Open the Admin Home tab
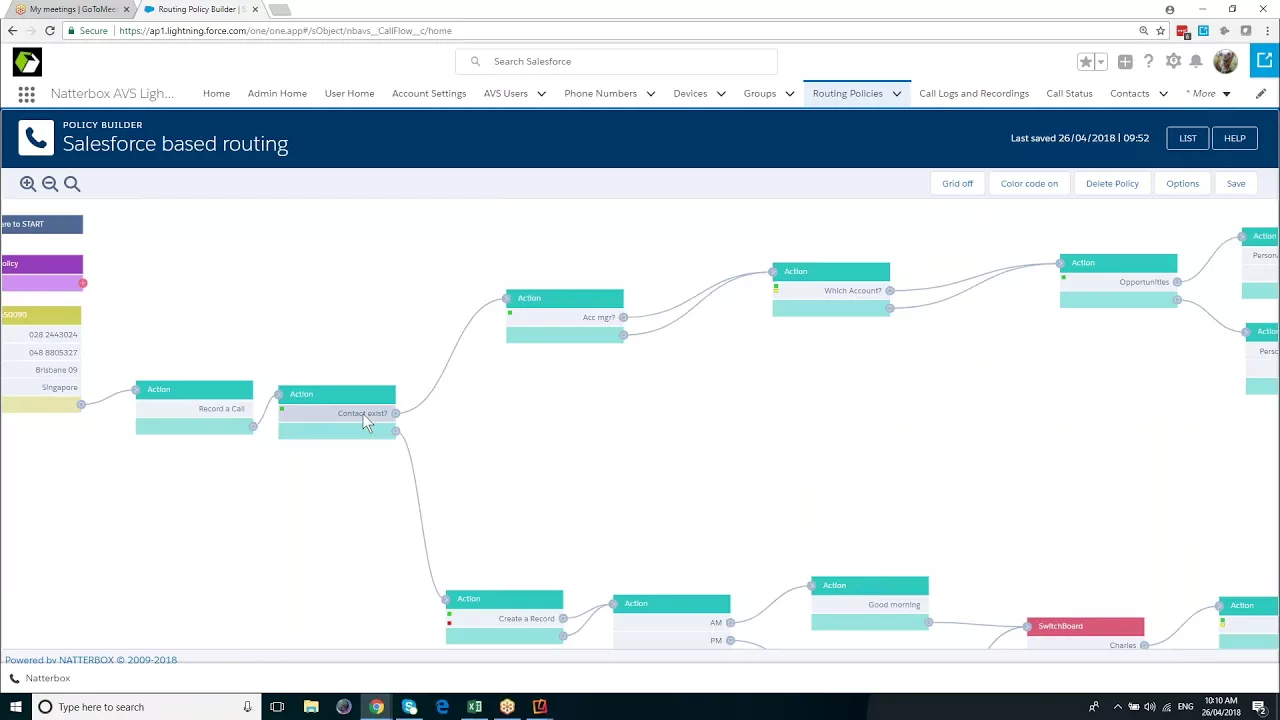Image resolution: width=1280 pixels, height=720 pixels. pyautogui.click(x=277, y=94)
